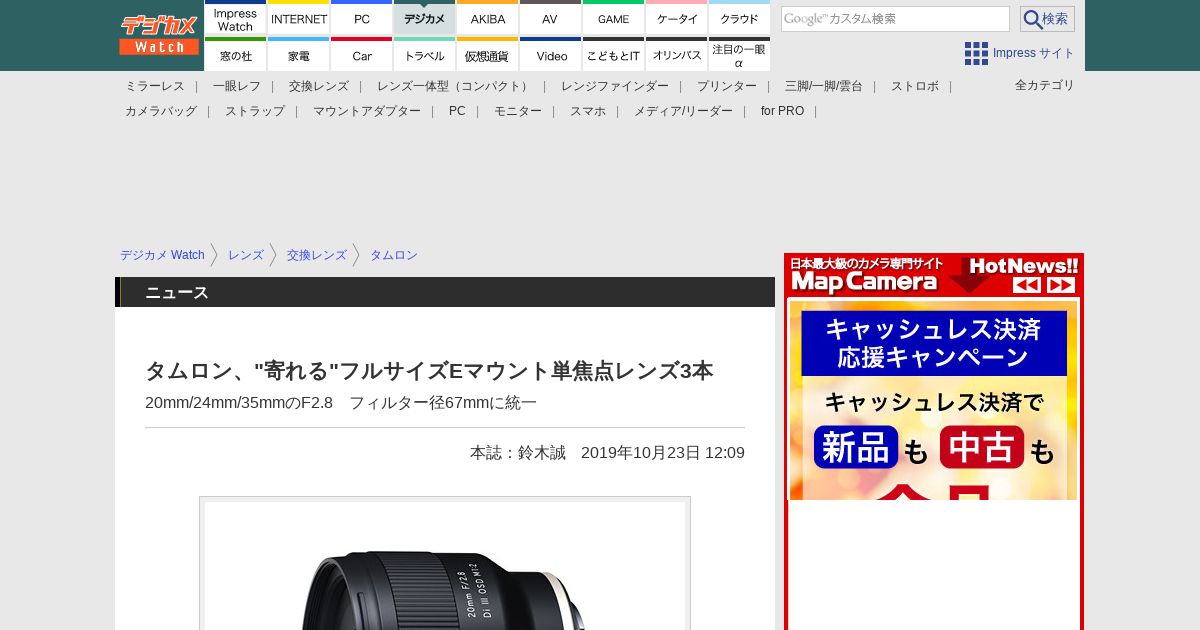Open the ストラップ category
Image resolution: width=1200 pixels, height=630 pixels.
[255, 111]
